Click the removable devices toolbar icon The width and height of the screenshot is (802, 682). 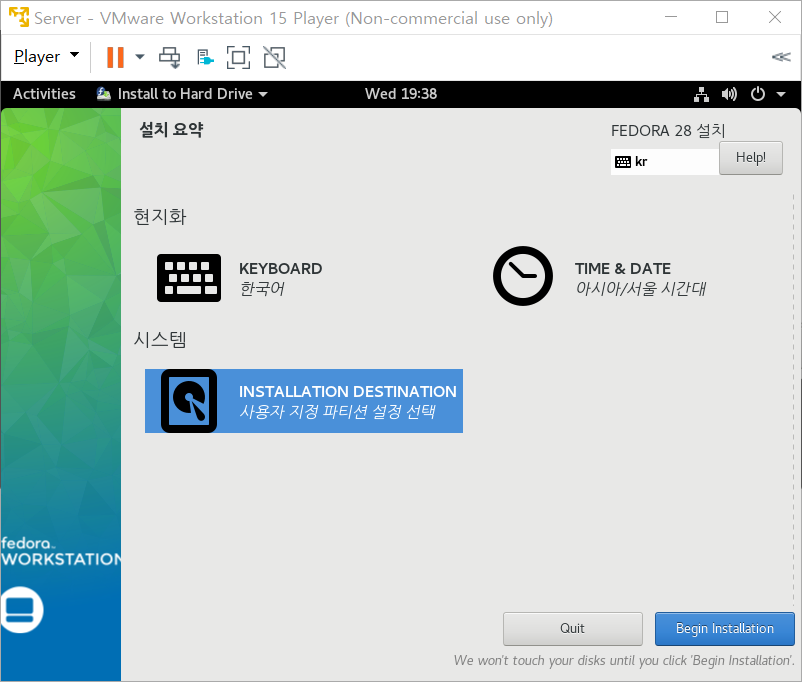(x=205, y=58)
